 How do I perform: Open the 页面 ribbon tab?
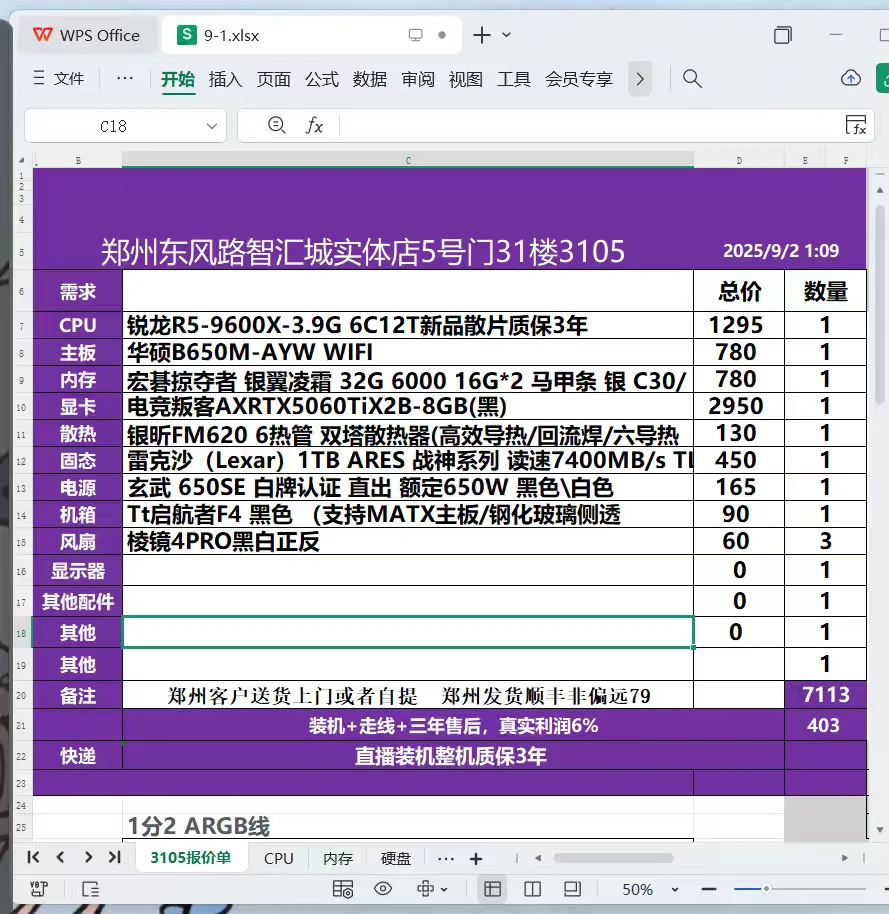[273, 79]
